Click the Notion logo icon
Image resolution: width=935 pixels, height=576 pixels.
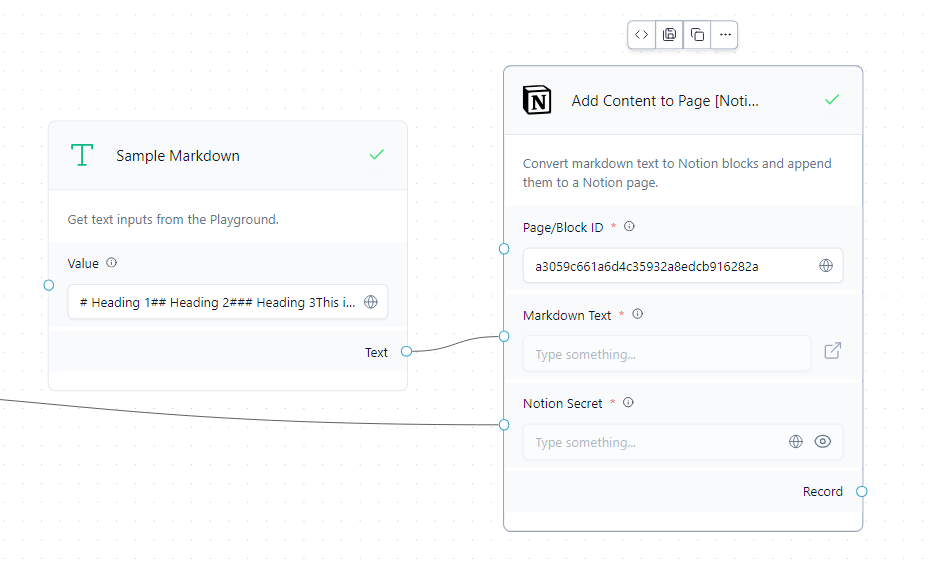(x=537, y=100)
